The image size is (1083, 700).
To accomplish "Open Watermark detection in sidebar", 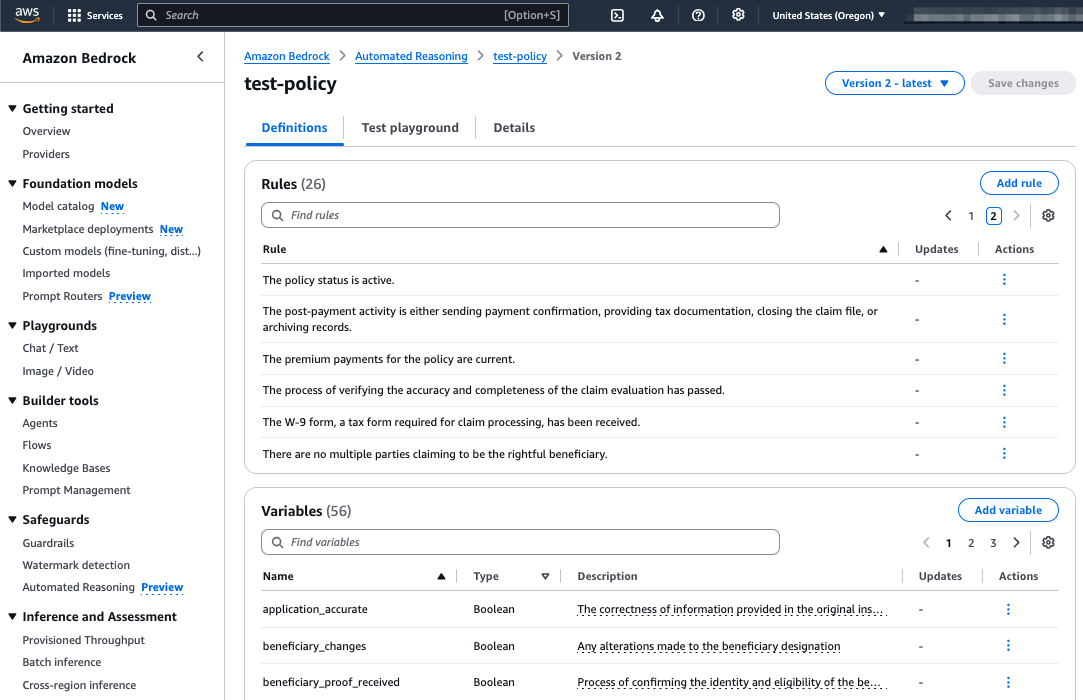I will (x=76, y=565).
